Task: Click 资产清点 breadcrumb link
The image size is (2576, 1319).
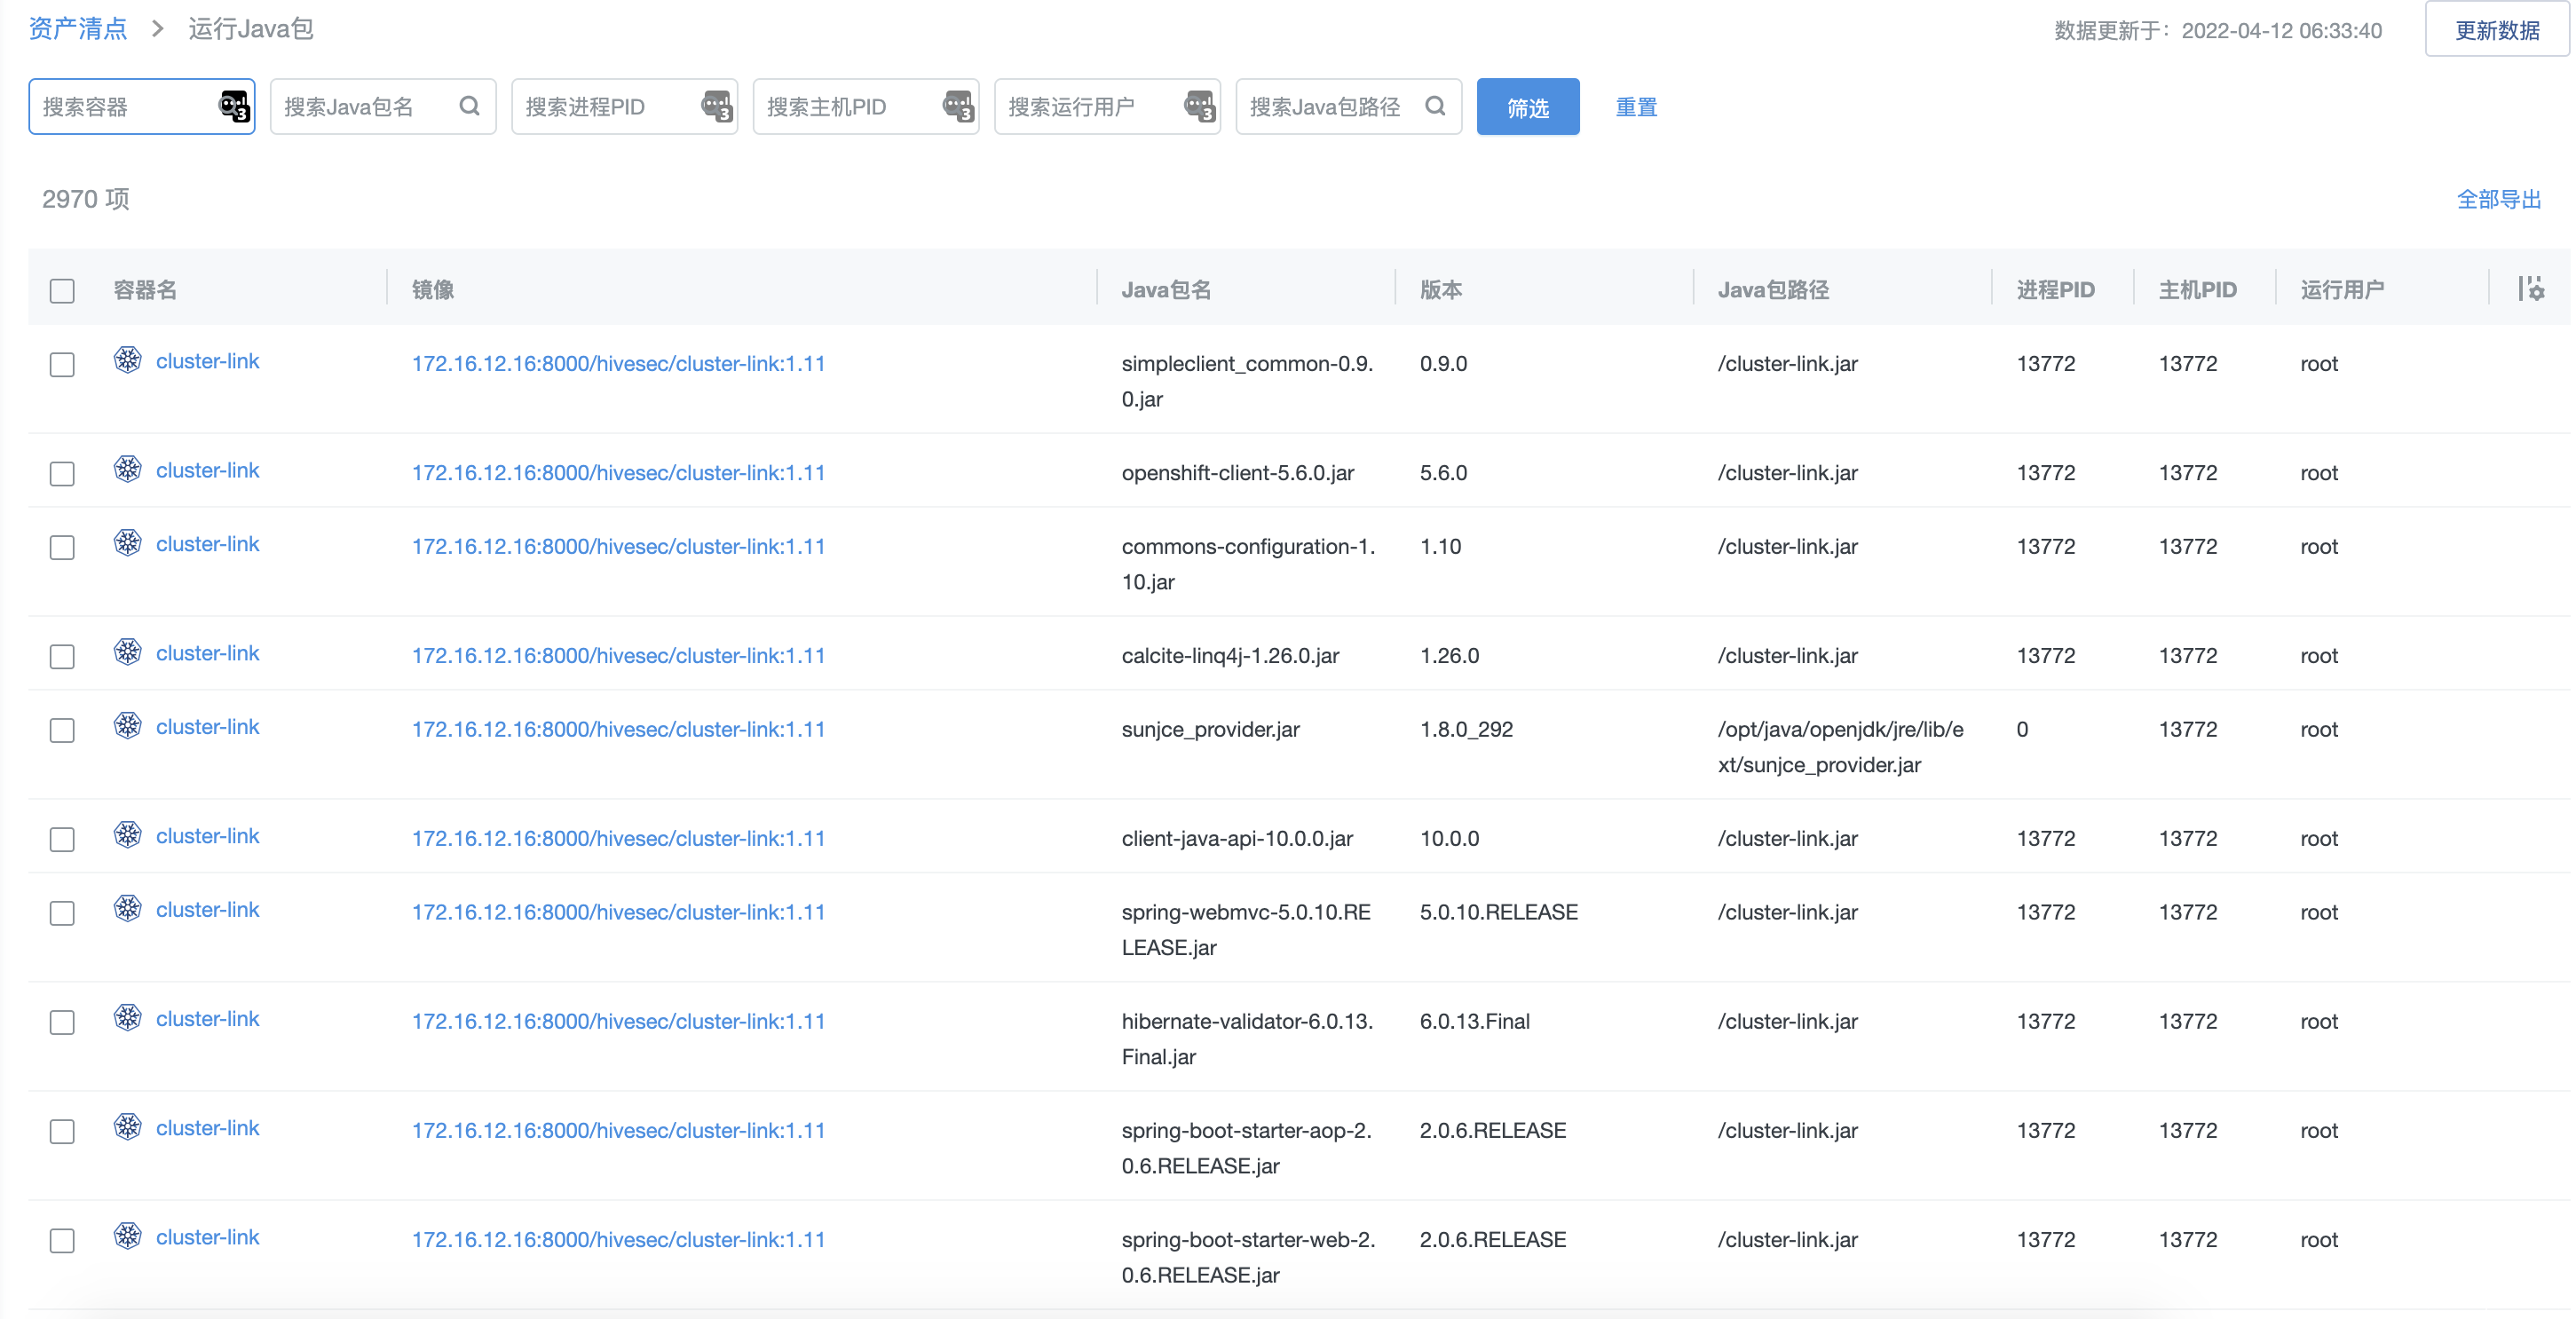Action: [x=78, y=28]
